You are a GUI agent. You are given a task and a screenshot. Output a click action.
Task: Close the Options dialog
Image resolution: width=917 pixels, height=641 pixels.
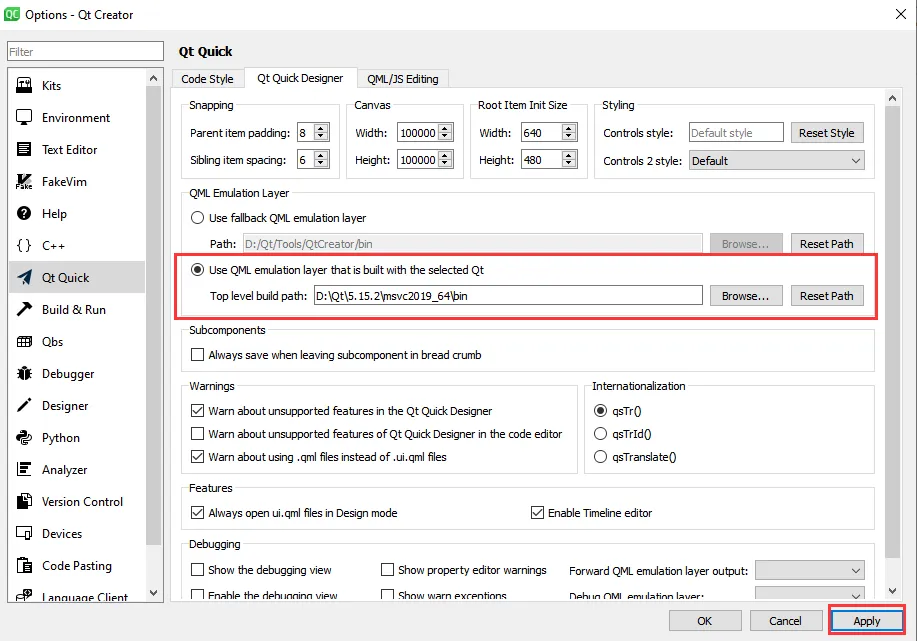point(901,14)
